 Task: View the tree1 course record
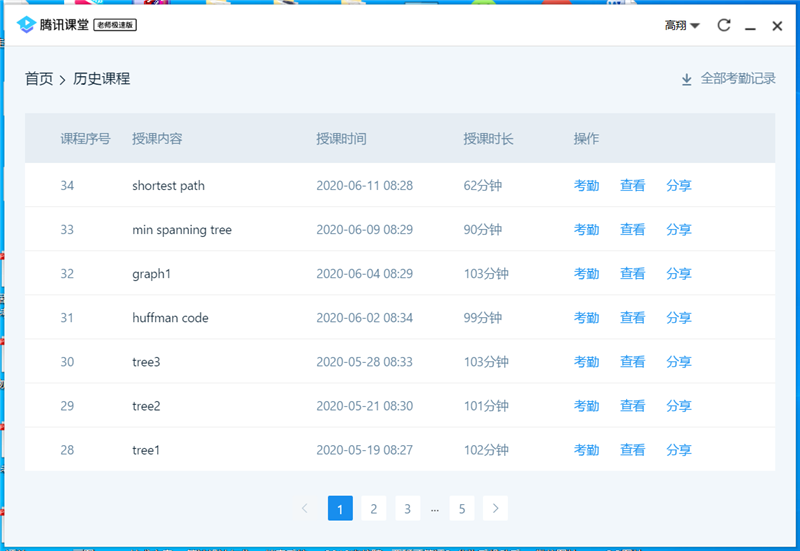coord(632,450)
